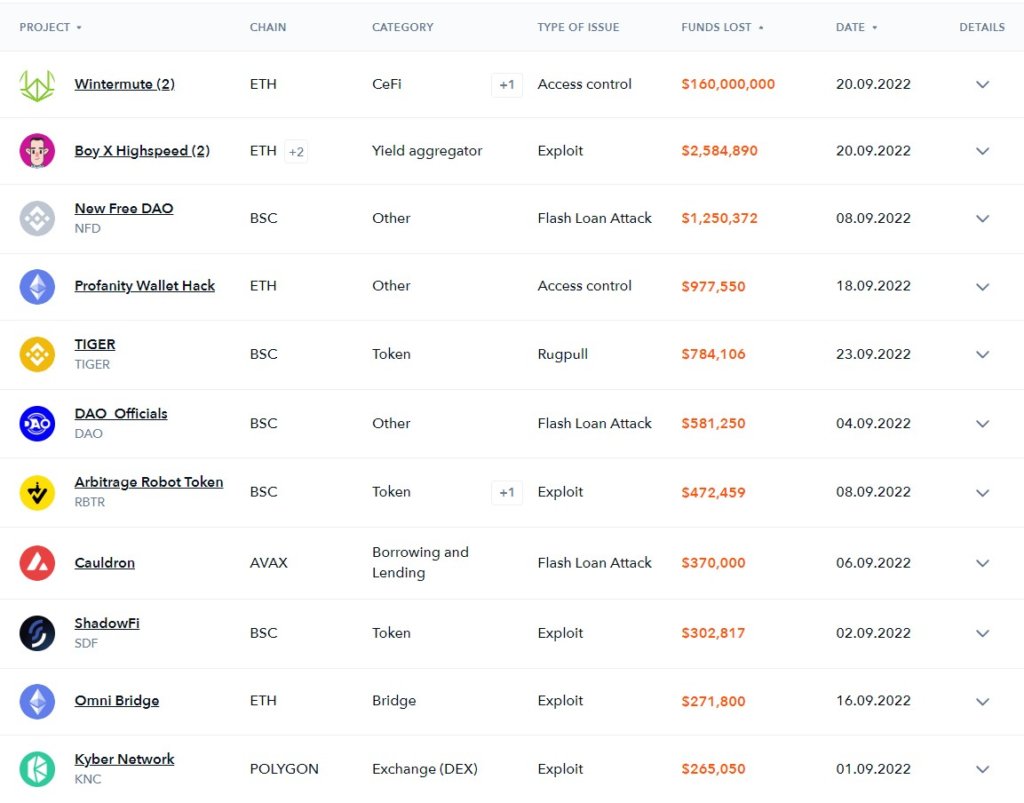The image size is (1024, 803).
Task: Expand details for the Wintermute row
Action: coord(982,85)
